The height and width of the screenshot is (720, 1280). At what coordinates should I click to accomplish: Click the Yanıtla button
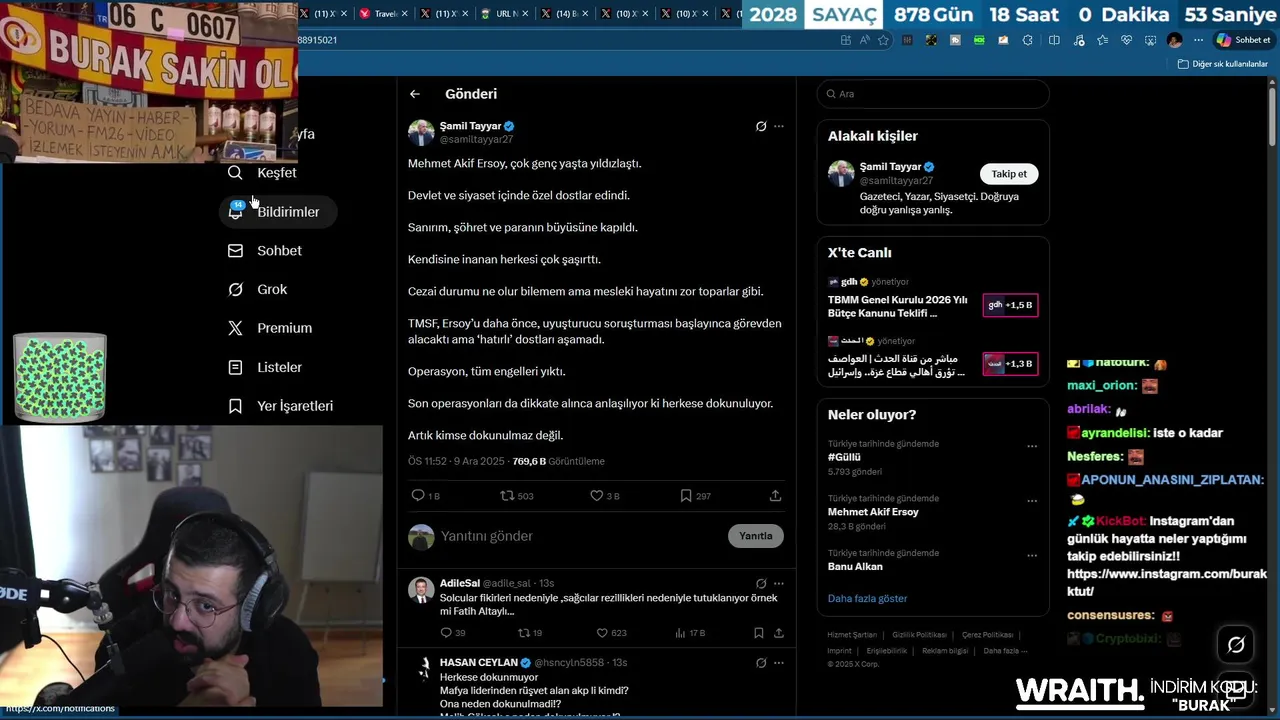756,536
